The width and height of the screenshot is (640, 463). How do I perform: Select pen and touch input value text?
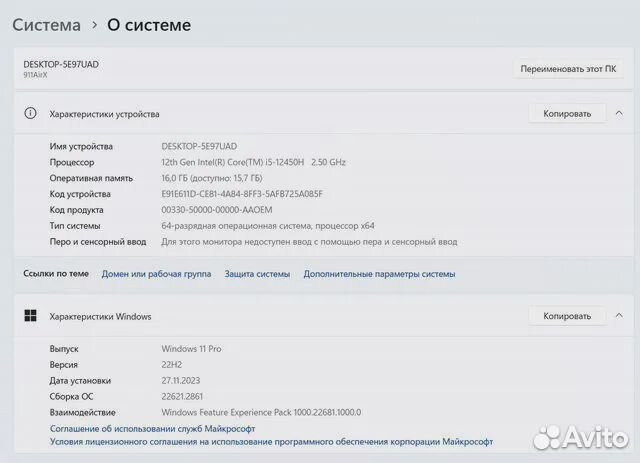(309, 242)
